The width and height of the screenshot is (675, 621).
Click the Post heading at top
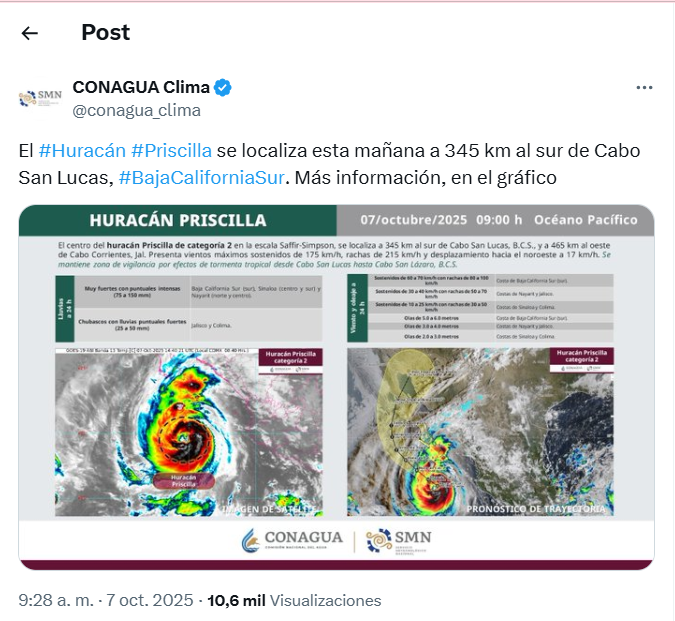[106, 33]
